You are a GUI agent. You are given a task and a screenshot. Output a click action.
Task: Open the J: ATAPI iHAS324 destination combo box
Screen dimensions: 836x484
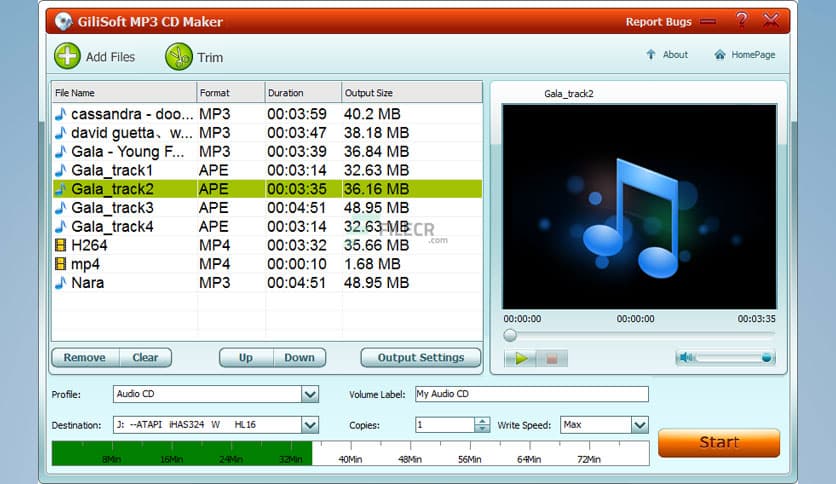pyautogui.click(x=216, y=425)
